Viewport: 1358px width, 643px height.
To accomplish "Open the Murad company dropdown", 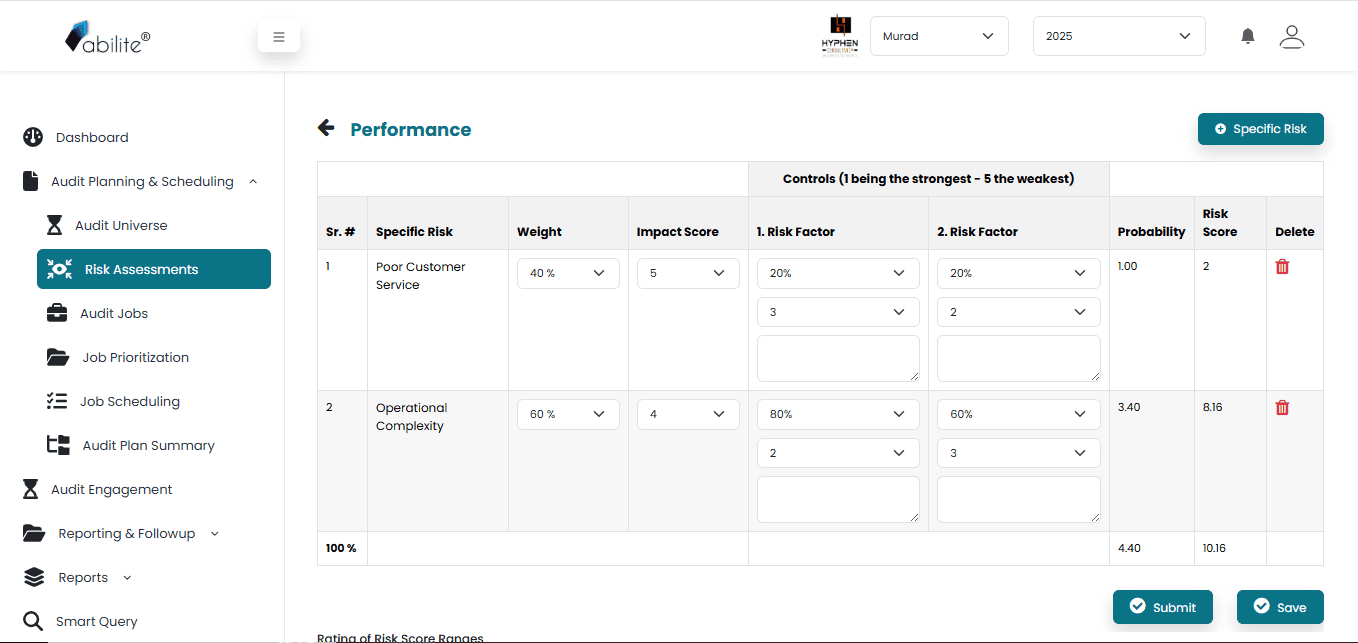I will pyautogui.click(x=938, y=36).
